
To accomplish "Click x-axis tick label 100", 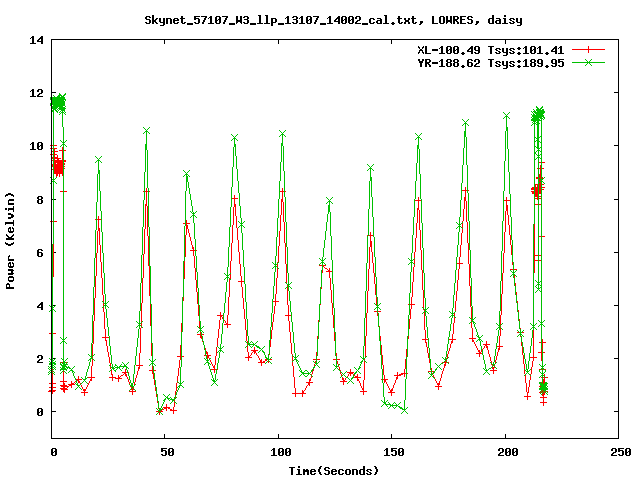I will pyautogui.click(x=281, y=452).
